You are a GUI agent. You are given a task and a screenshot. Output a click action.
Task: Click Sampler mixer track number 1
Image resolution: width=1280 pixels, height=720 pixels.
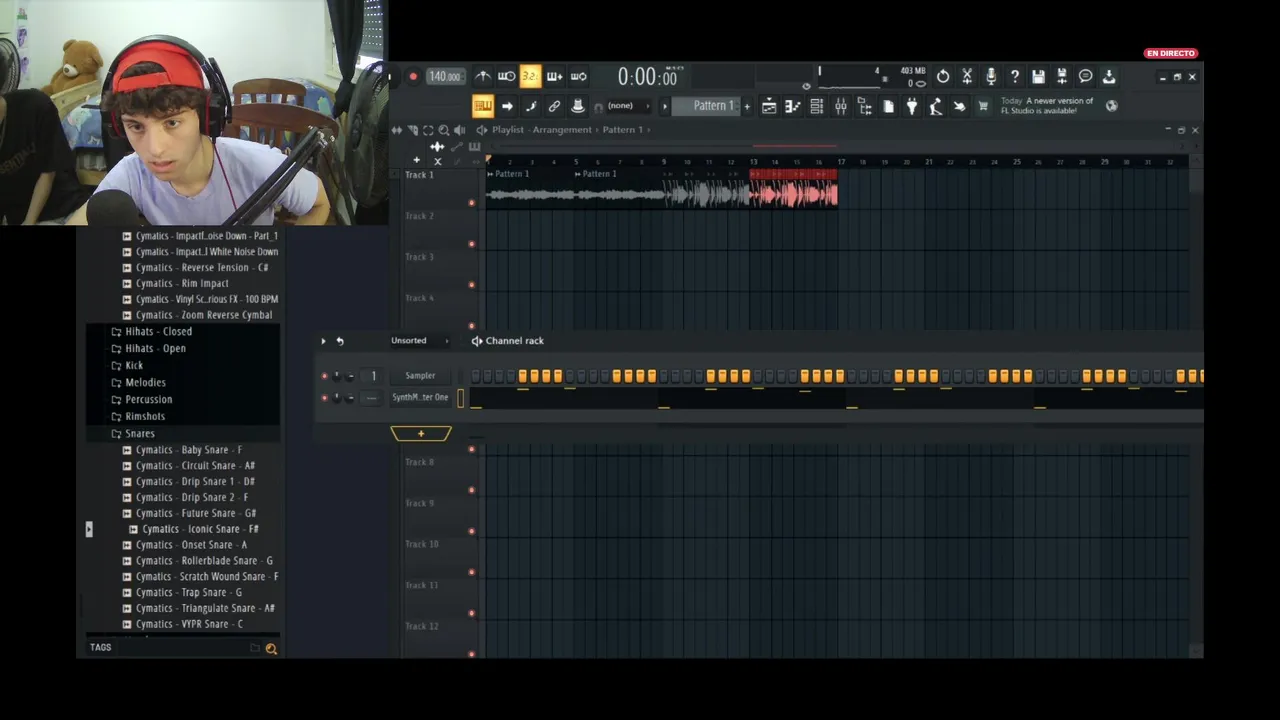(x=373, y=376)
